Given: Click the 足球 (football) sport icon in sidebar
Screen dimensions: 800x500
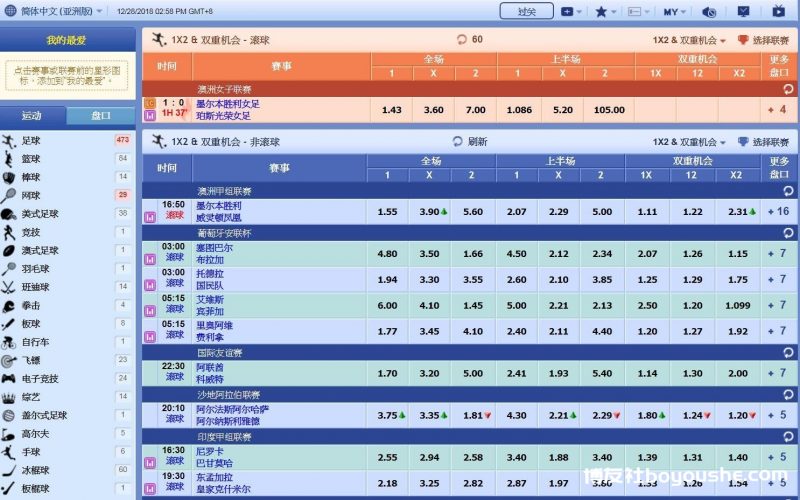Looking at the screenshot, I should pos(9,141).
